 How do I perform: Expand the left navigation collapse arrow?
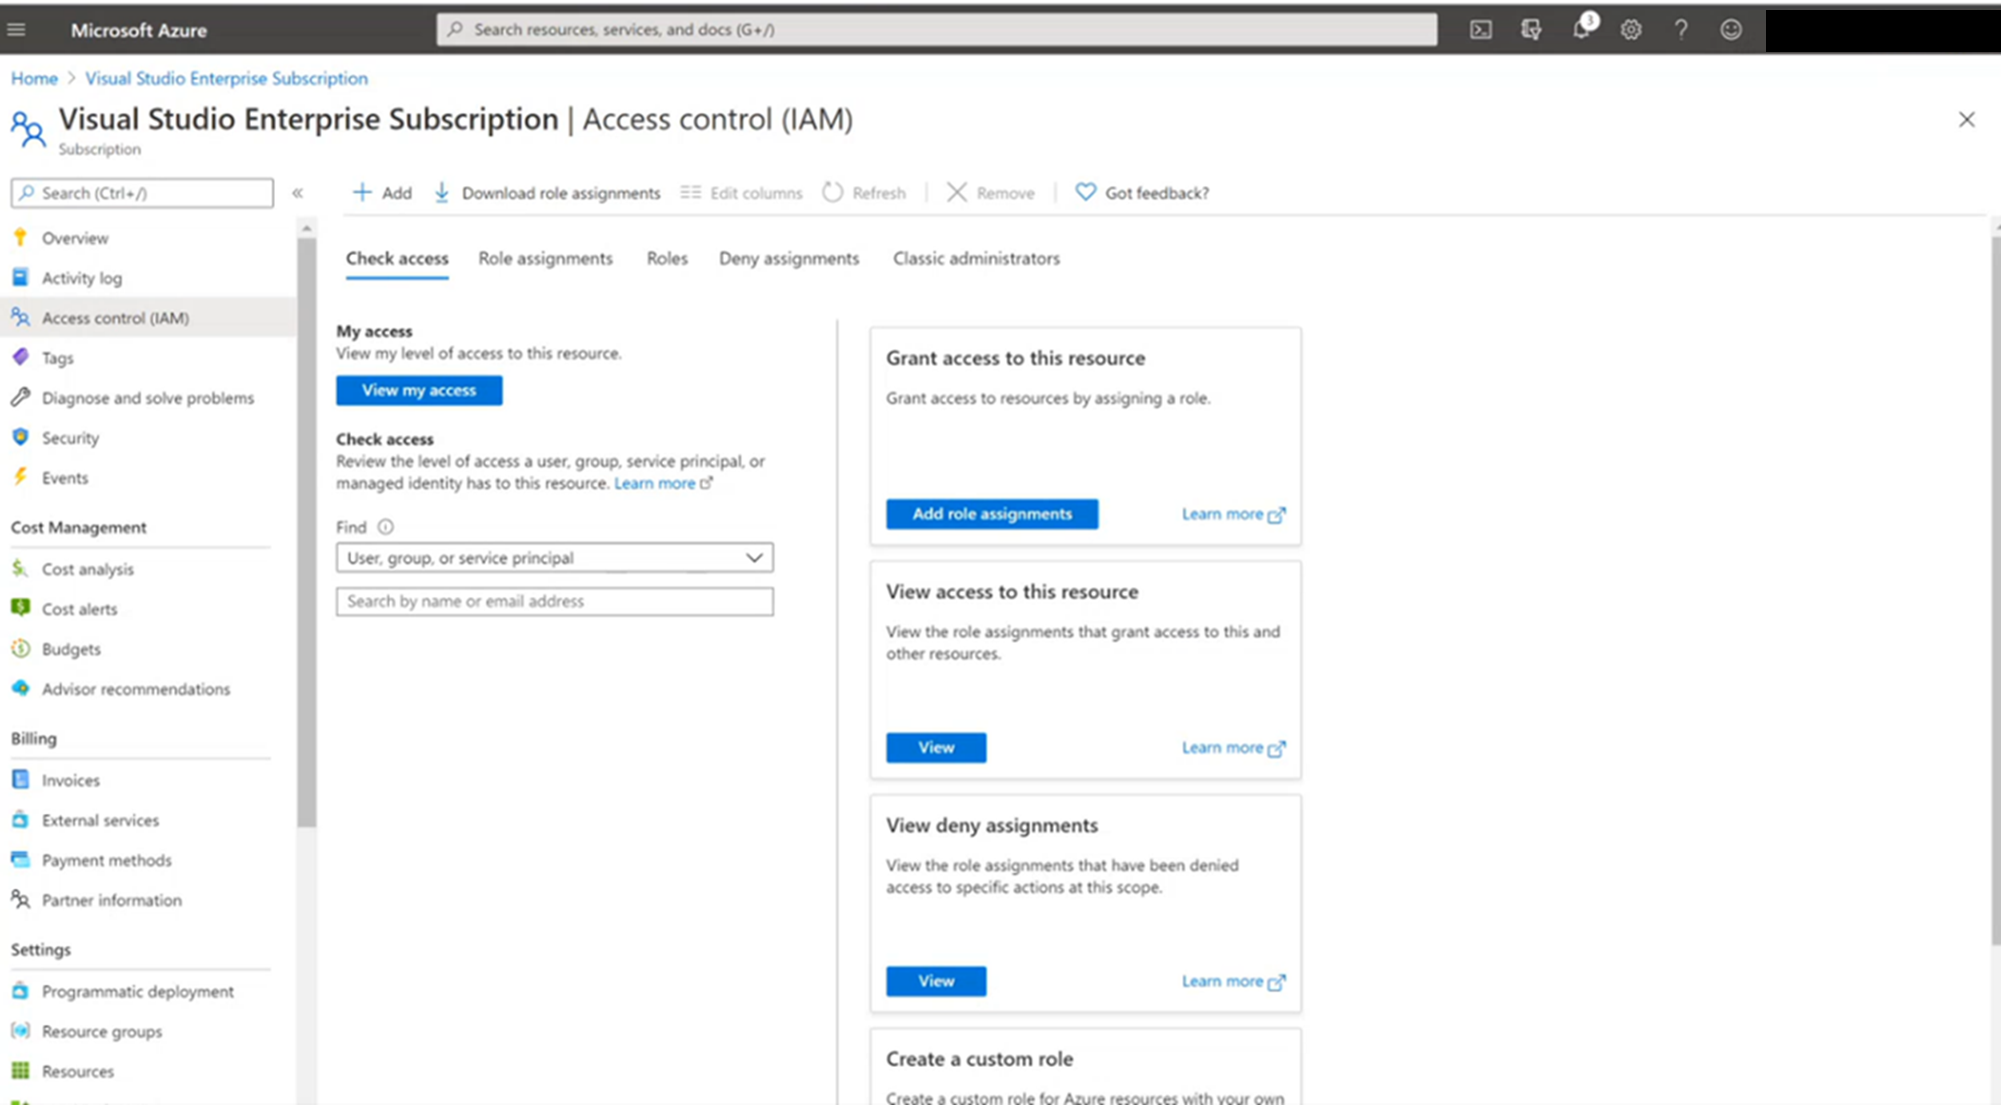click(x=298, y=193)
